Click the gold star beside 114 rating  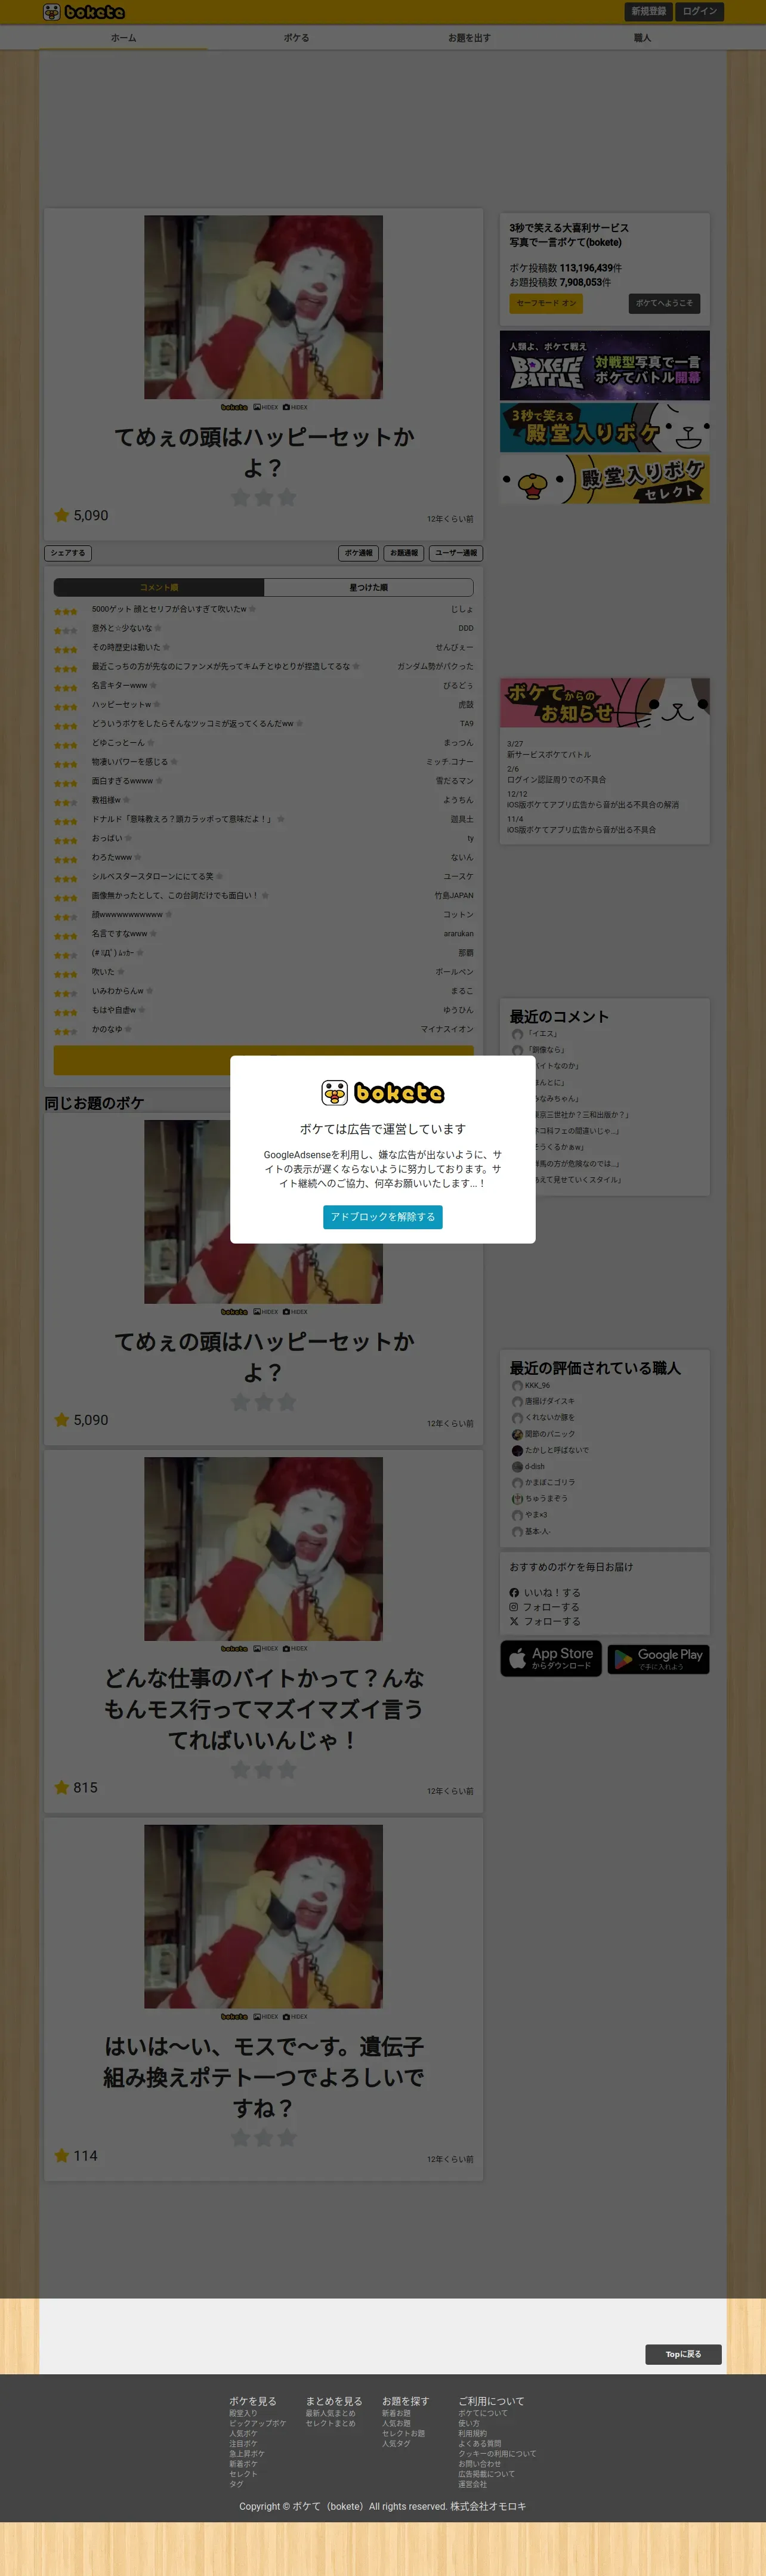pyautogui.click(x=62, y=2156)
